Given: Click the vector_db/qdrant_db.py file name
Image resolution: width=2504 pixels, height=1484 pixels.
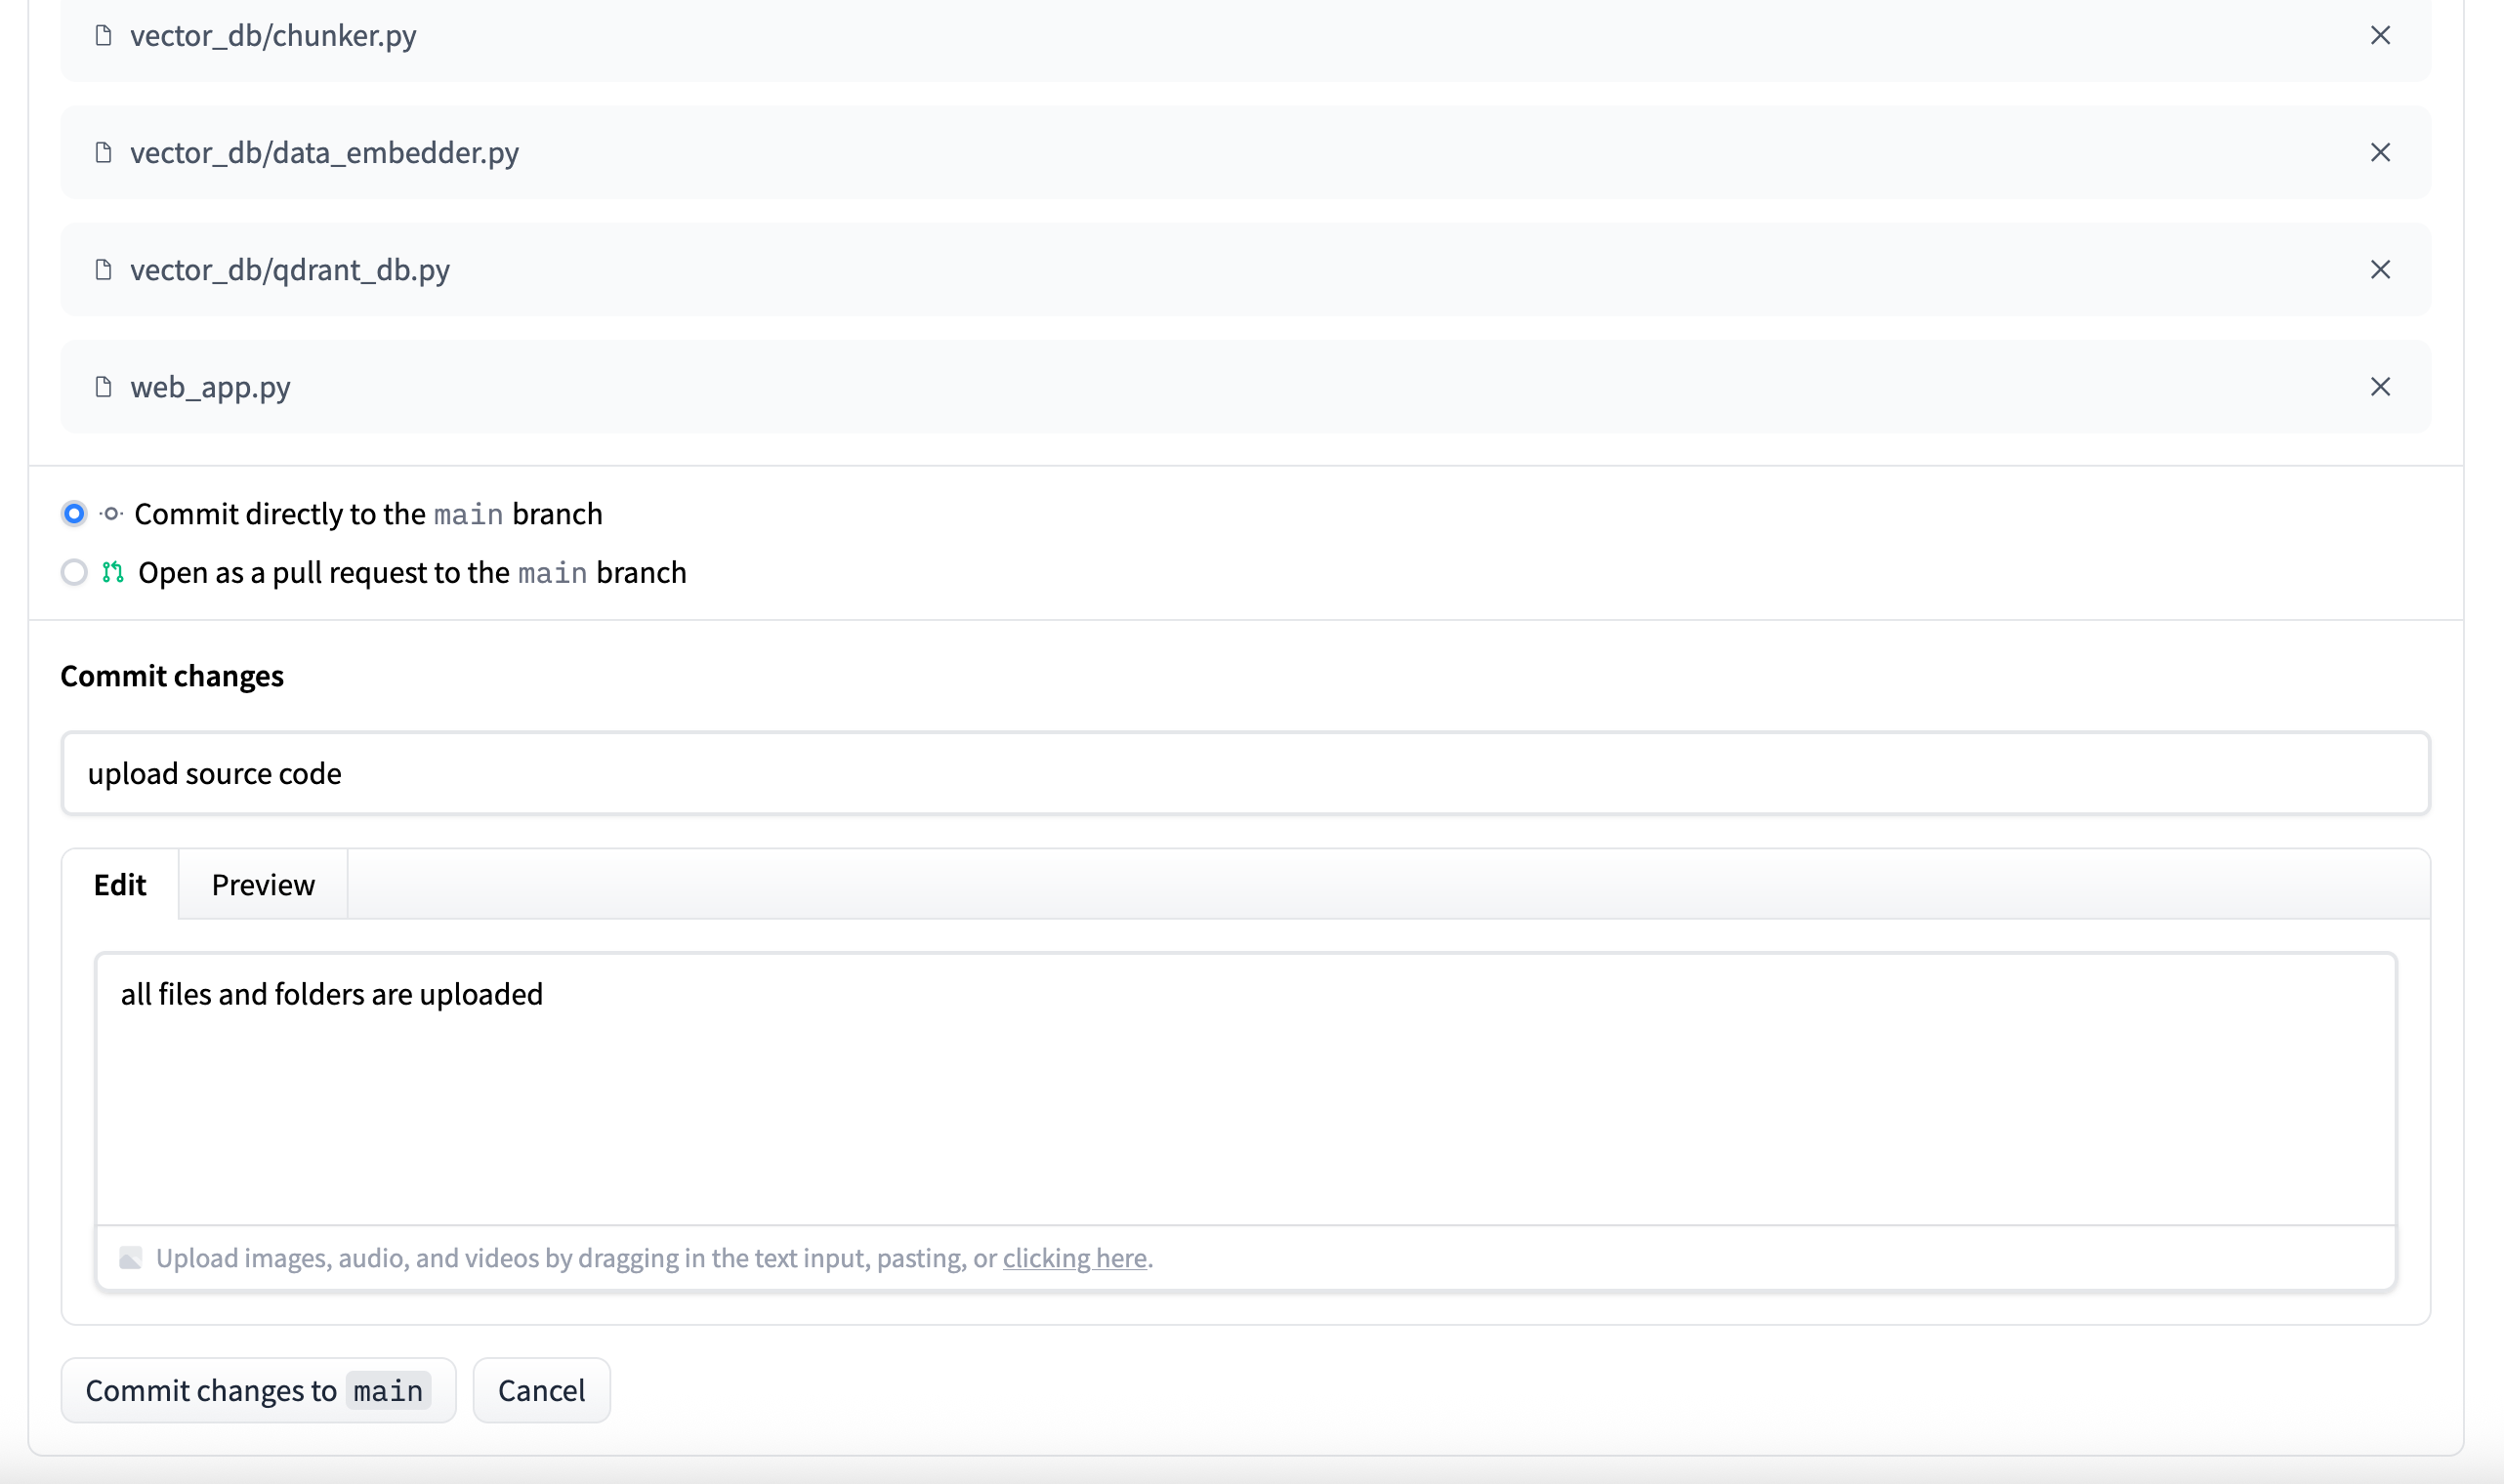Looking at the screenshot, I should (290, 269).
